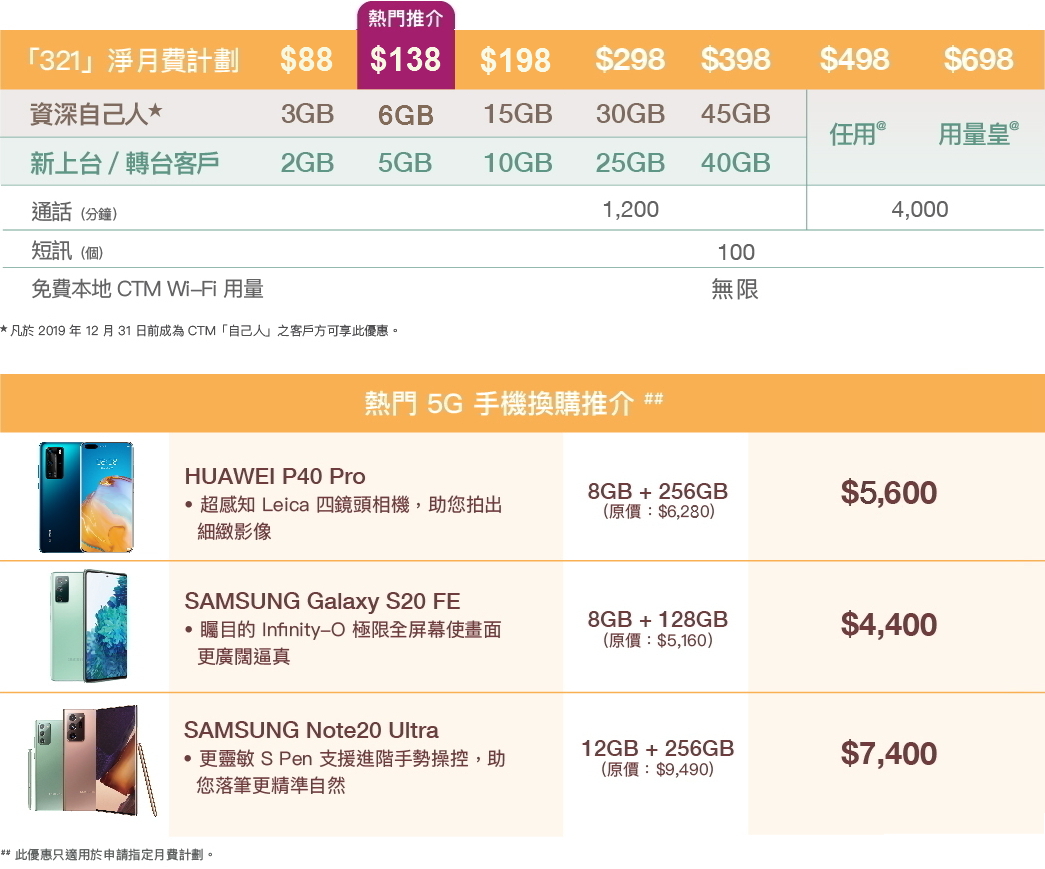
Task: Open the SAMSUNG Galaxy S20 FE title
Action: [322, 600]
